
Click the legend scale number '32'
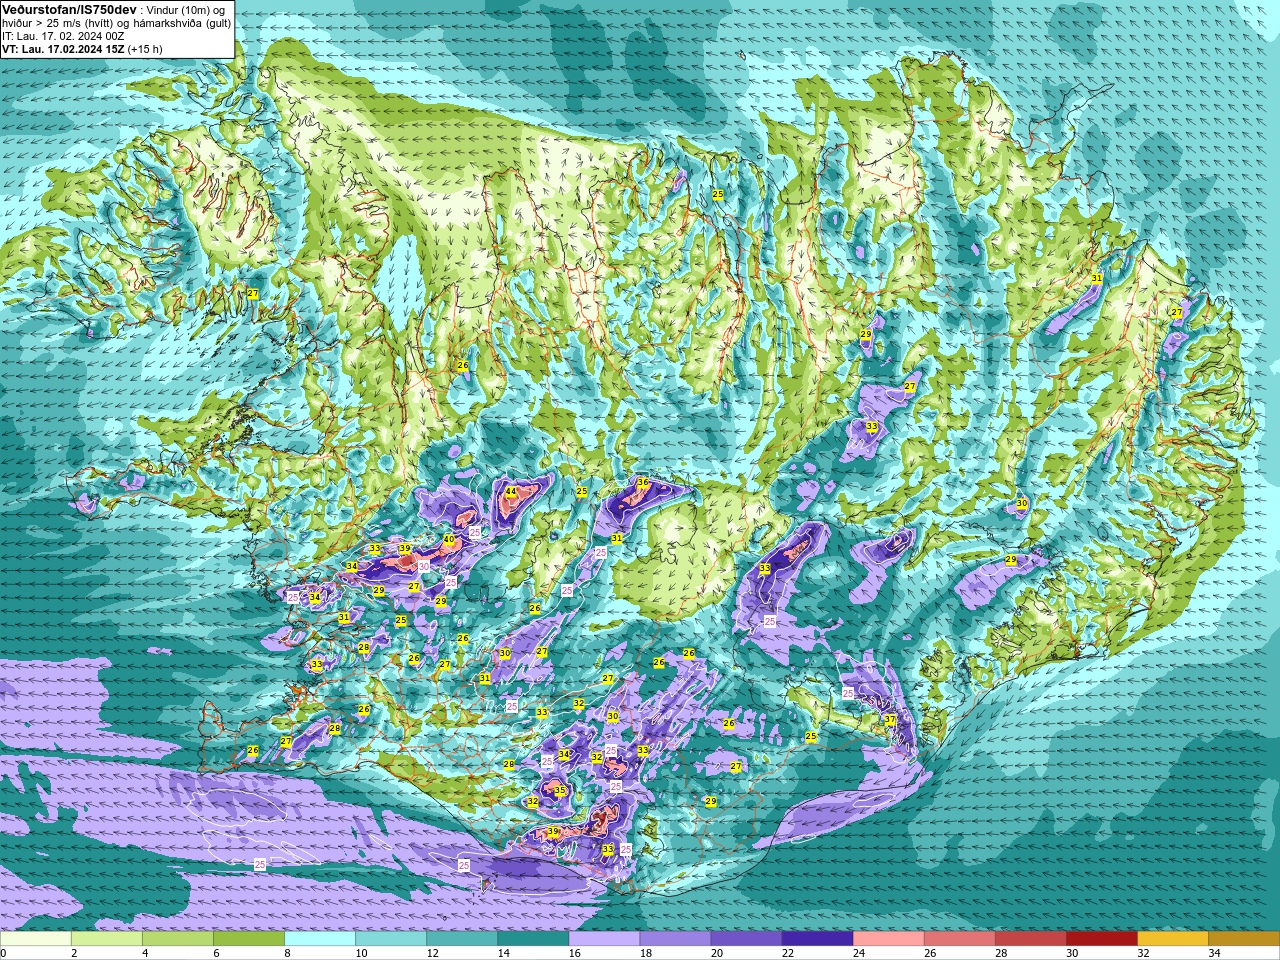pos(1143,953)
